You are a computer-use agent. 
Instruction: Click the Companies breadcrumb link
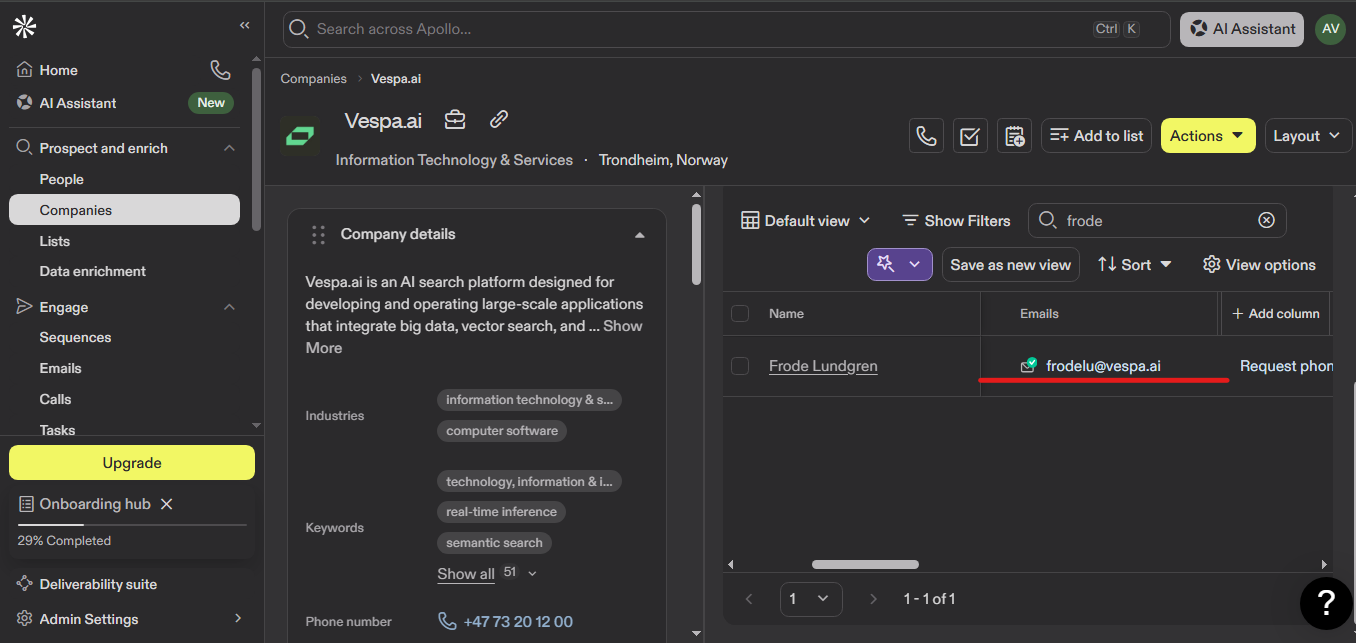(x=314, y=78)
